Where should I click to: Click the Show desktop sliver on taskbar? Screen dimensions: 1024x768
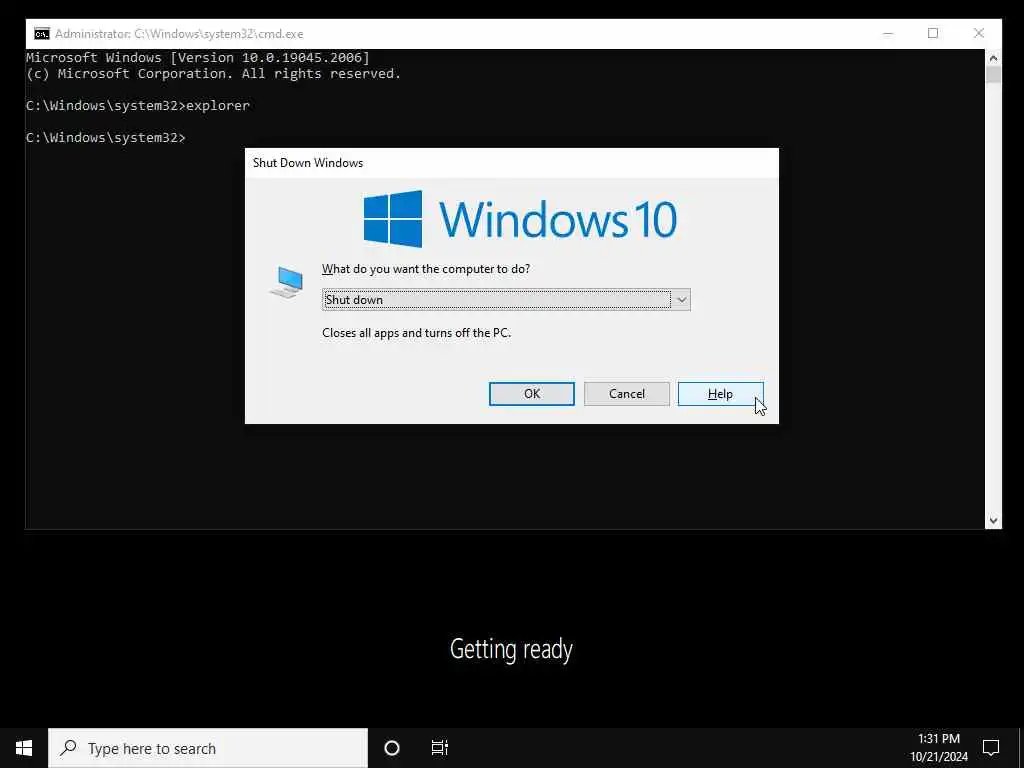tap(1021, 748)
